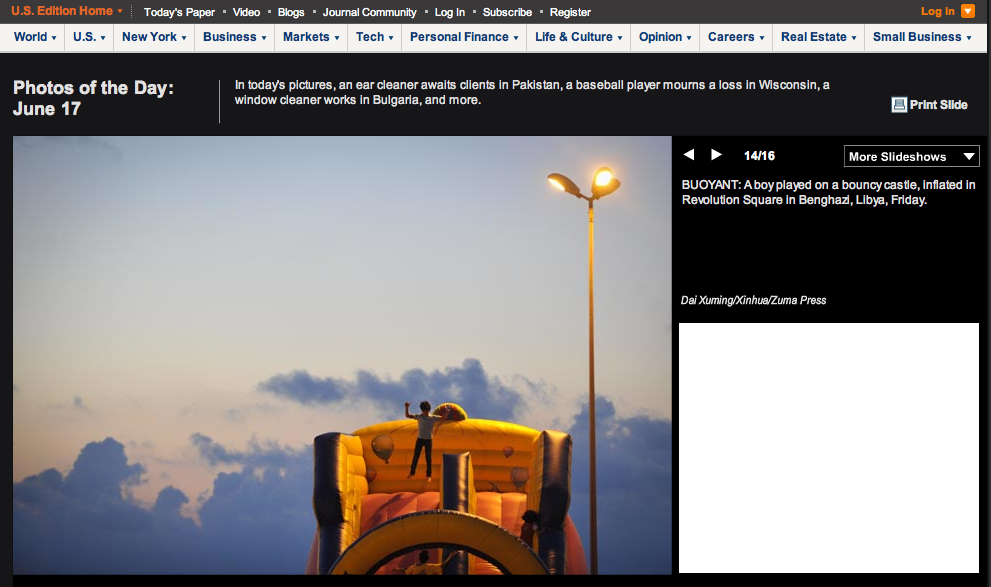Click the previous slide arrow icon
Screen dimensions: 991x587
[x=688, y=155]
